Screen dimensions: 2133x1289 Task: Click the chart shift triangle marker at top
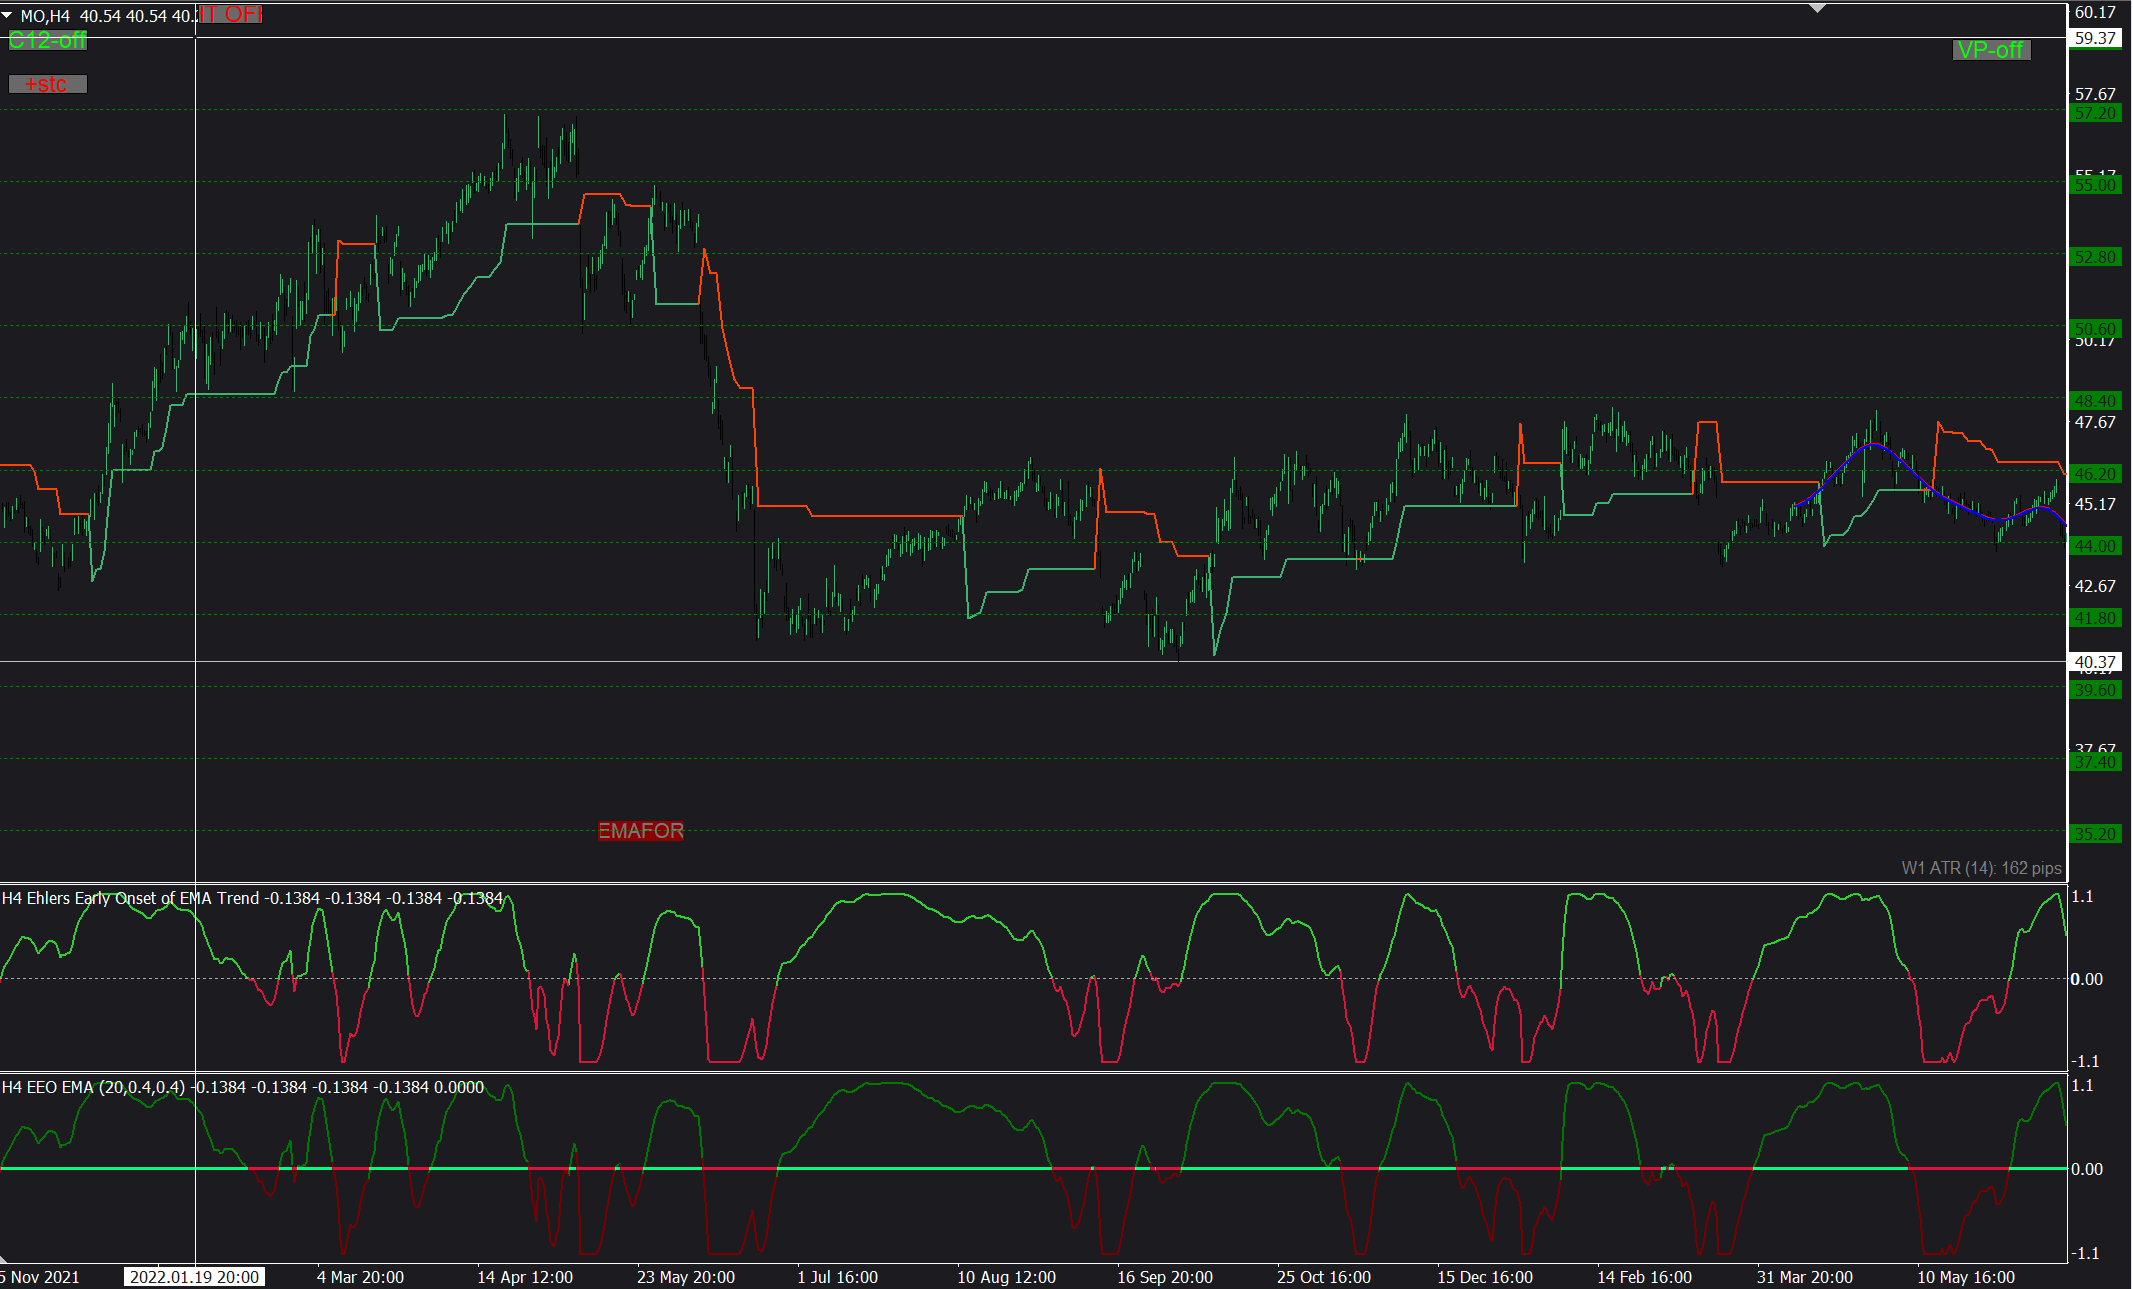click(1818, 8)
